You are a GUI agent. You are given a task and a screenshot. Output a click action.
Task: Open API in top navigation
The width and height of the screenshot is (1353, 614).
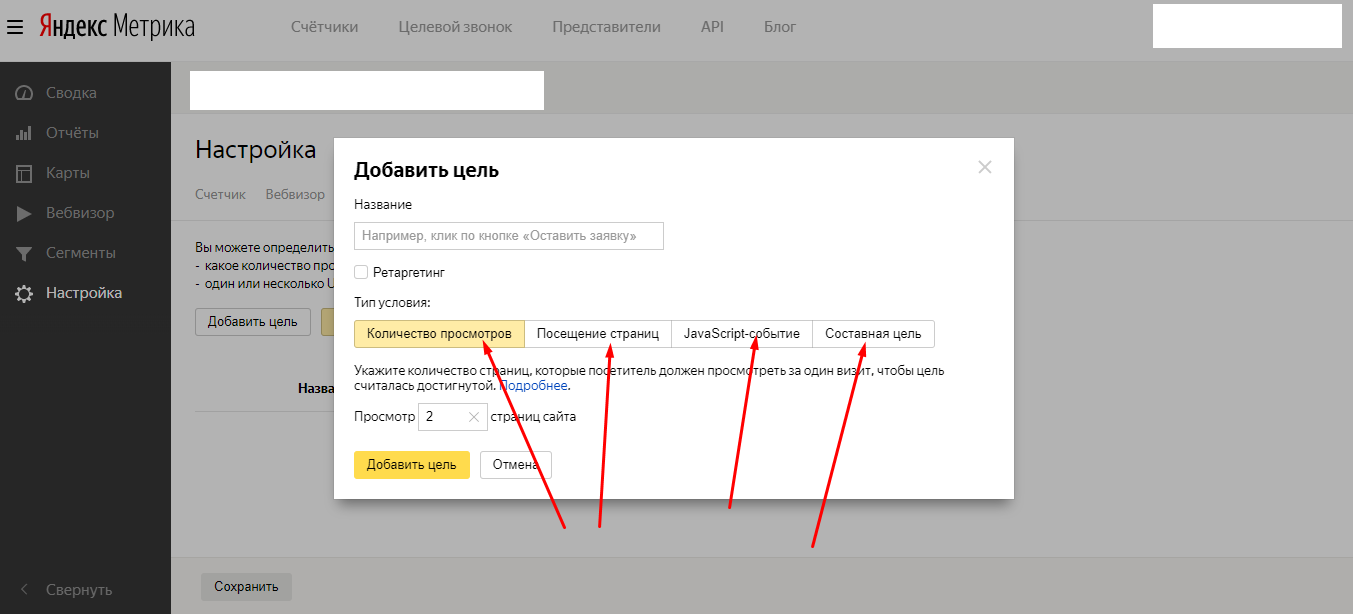tap(712, 27)
